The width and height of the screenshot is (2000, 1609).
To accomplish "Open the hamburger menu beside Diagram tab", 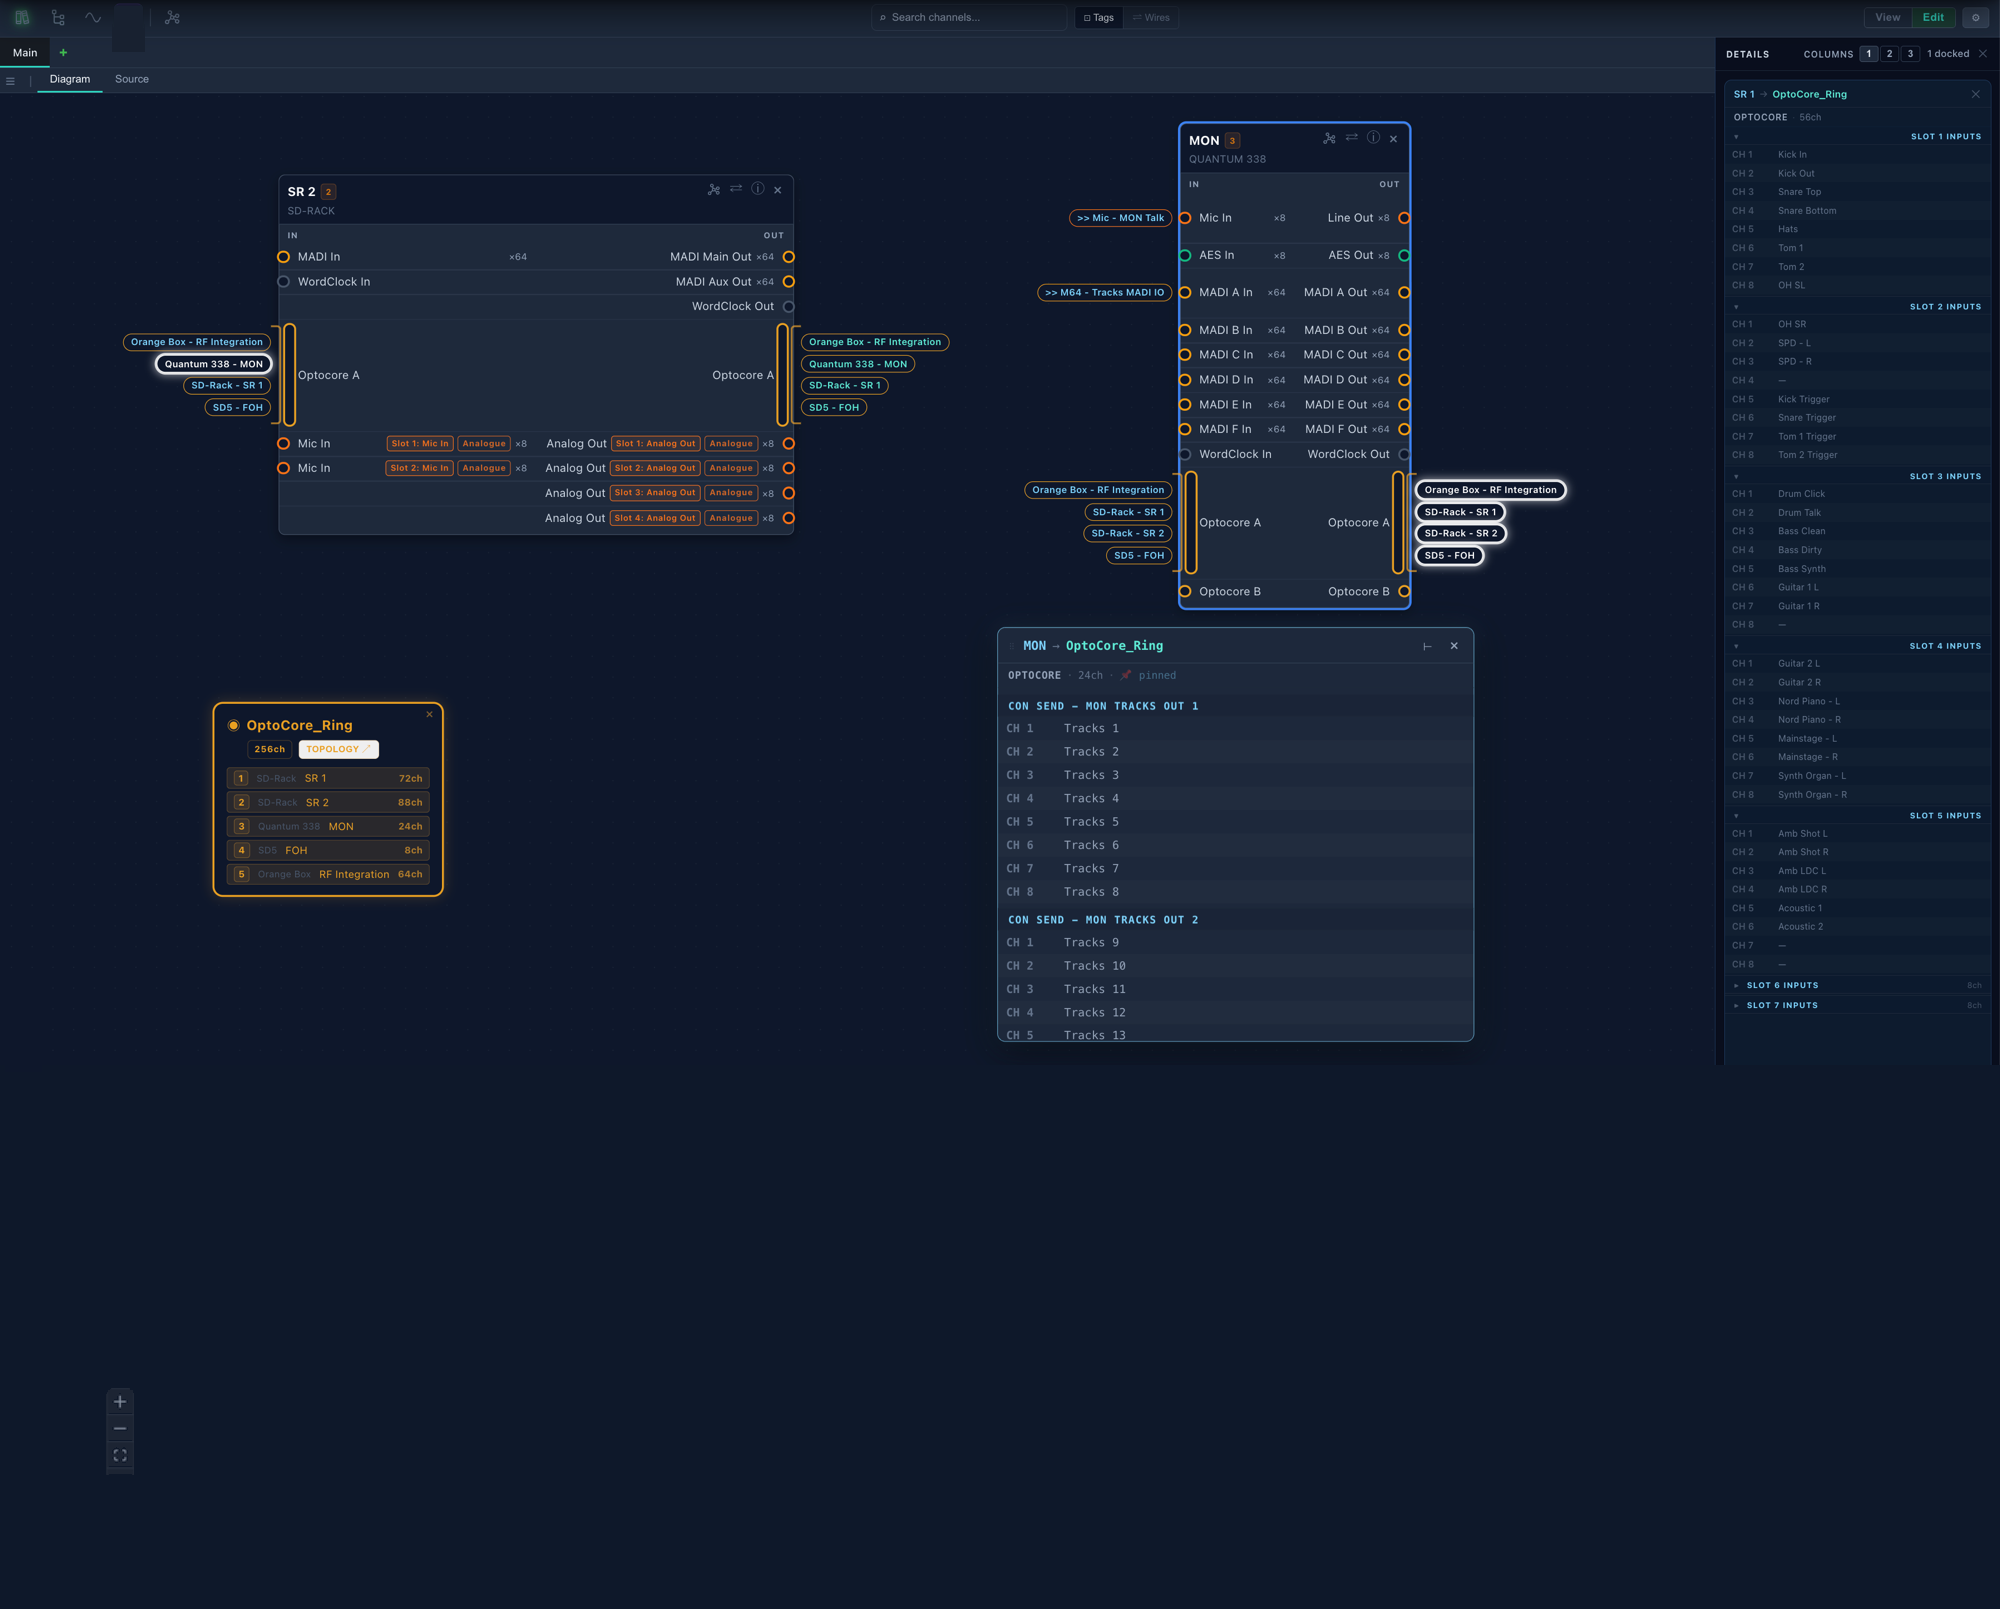I will pyautogui.click(x=10, y=81).
